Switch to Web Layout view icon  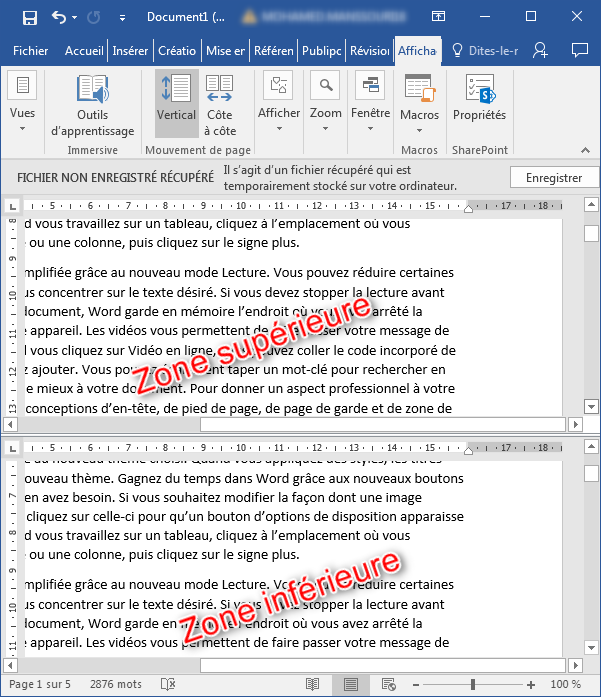click(x=389, y=685)
